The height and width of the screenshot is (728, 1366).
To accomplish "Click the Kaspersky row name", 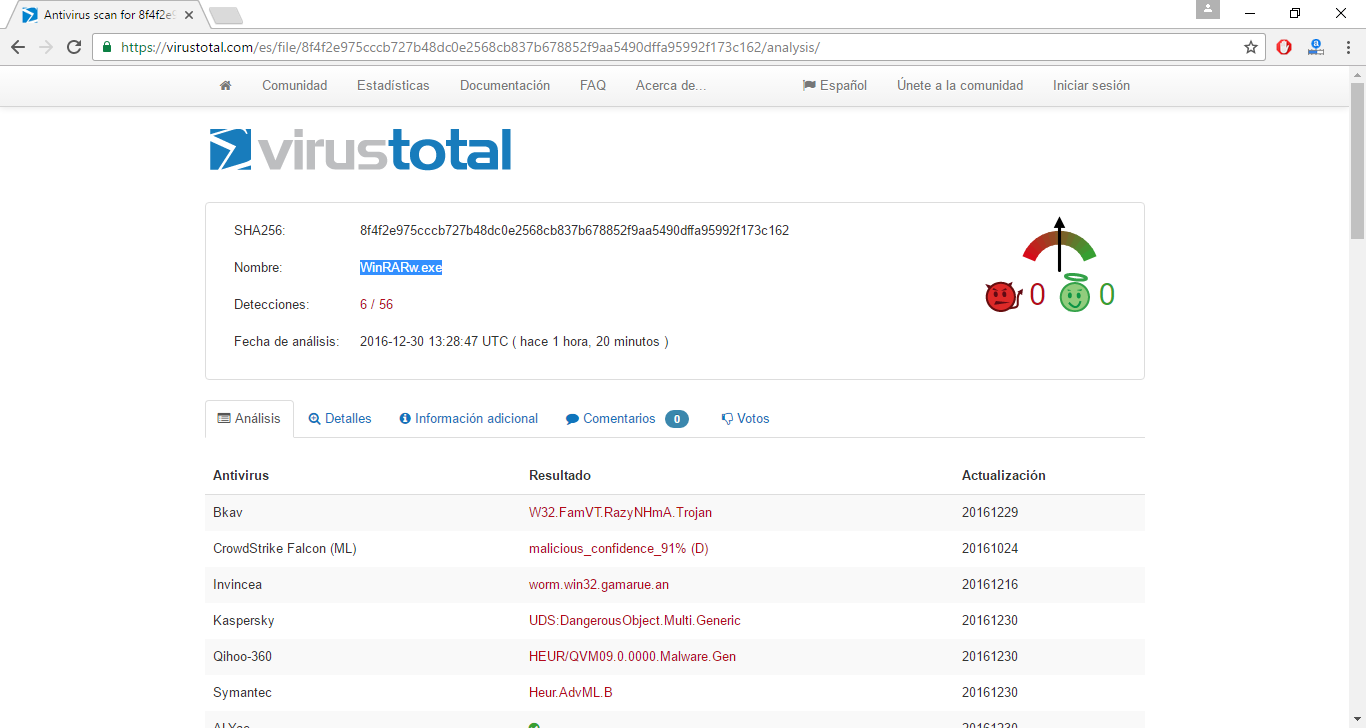I will click(243, 621).
